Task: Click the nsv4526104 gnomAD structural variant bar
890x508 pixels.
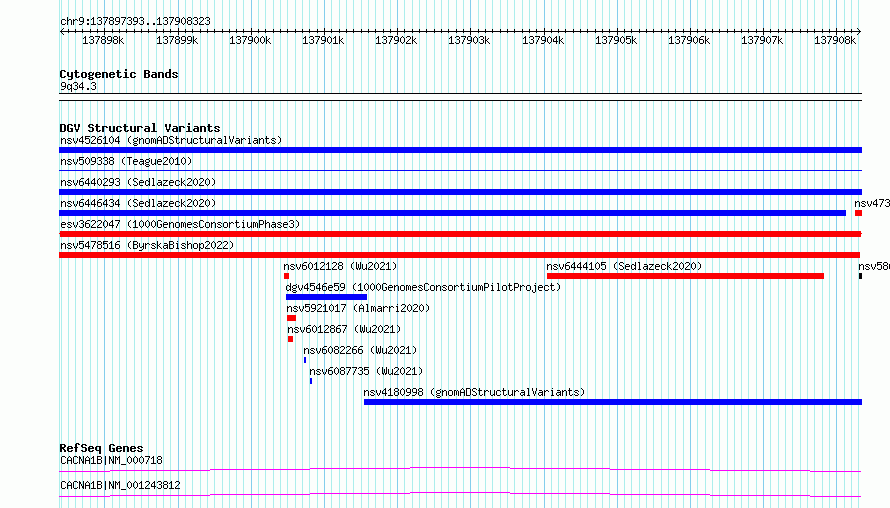Action: pos(460,150)
